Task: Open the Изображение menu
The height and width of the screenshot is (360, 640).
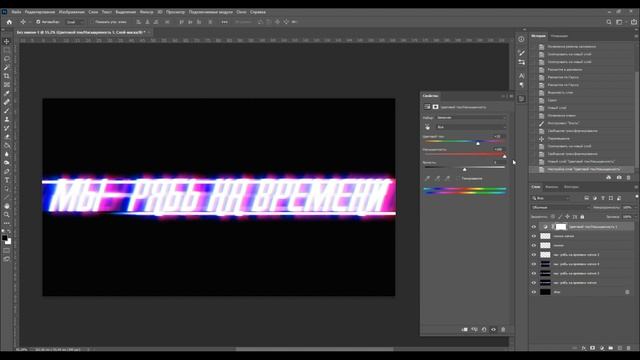Action: [x=72, y=12]
